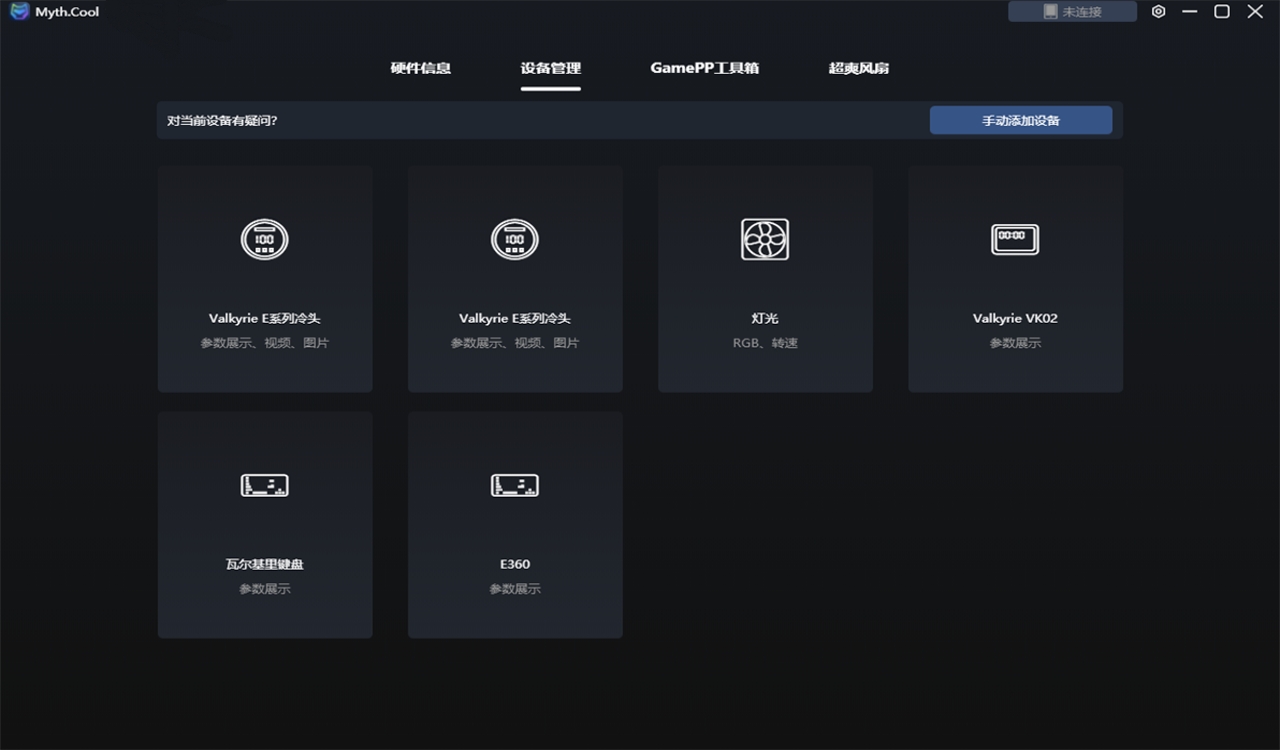Maximize the Myth.Cool window
Viewport: 1280px width, 750px height.
click(1222, 12)
